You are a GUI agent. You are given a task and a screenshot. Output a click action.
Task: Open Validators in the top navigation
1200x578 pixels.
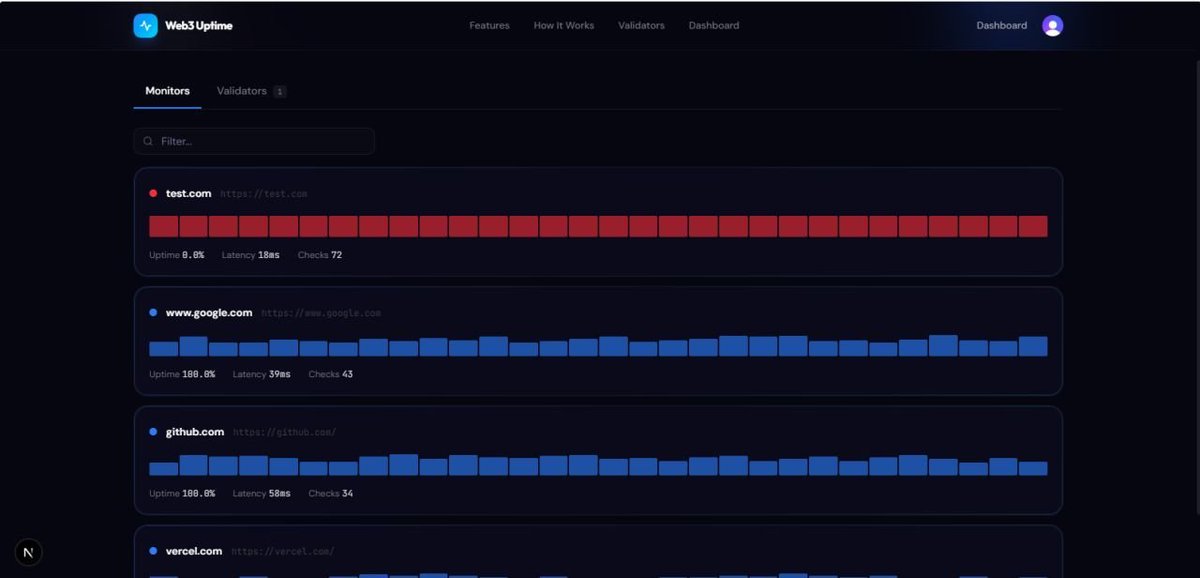coord(641,26)
